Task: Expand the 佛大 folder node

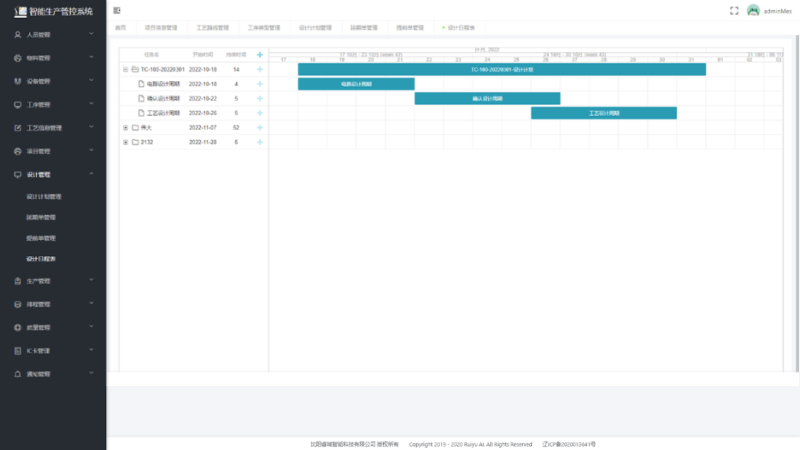Action: tap(125, 128)
